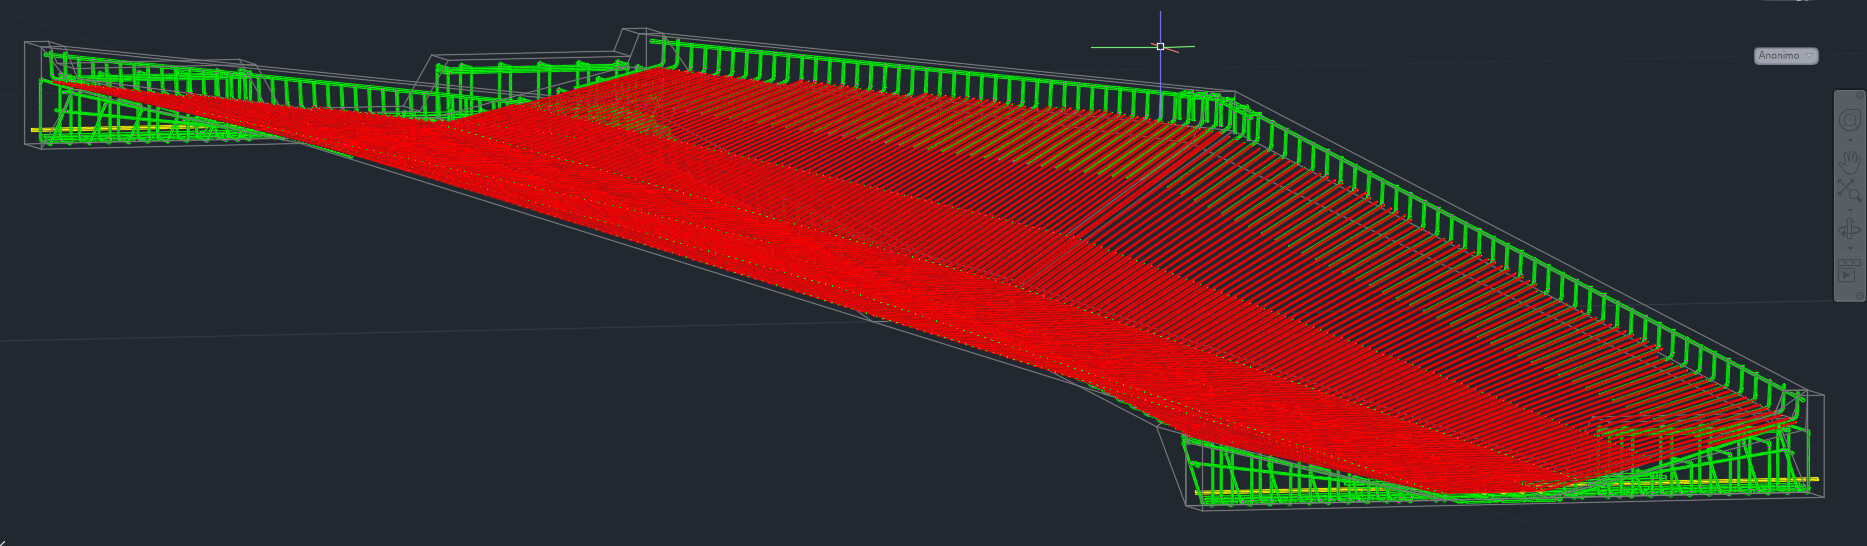Start the Orbit tool
Screen dimensions: 1867x546
coord(1849,230)
